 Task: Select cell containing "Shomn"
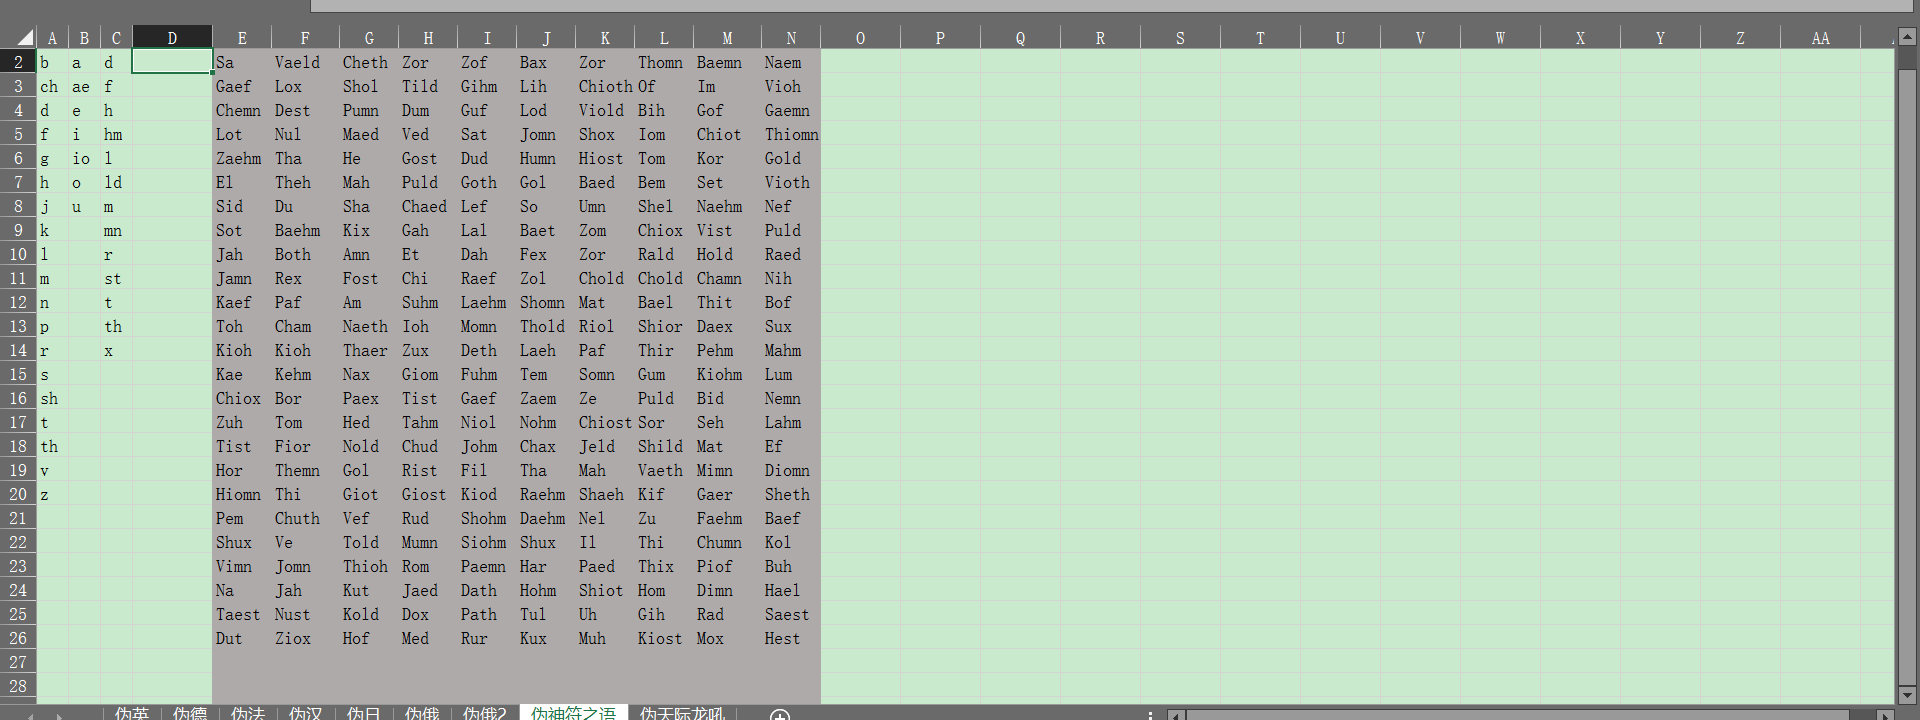(x=546, y=302)
